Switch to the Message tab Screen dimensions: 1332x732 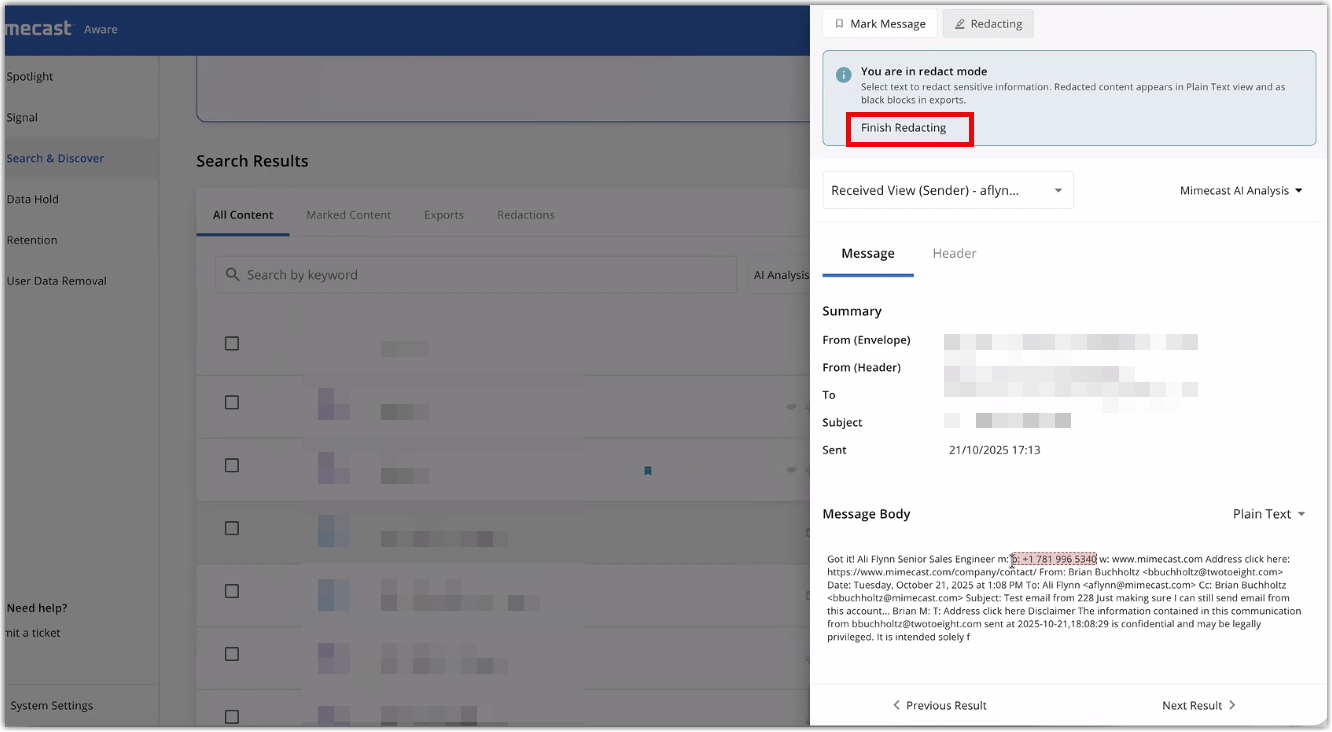coord(868,254)
